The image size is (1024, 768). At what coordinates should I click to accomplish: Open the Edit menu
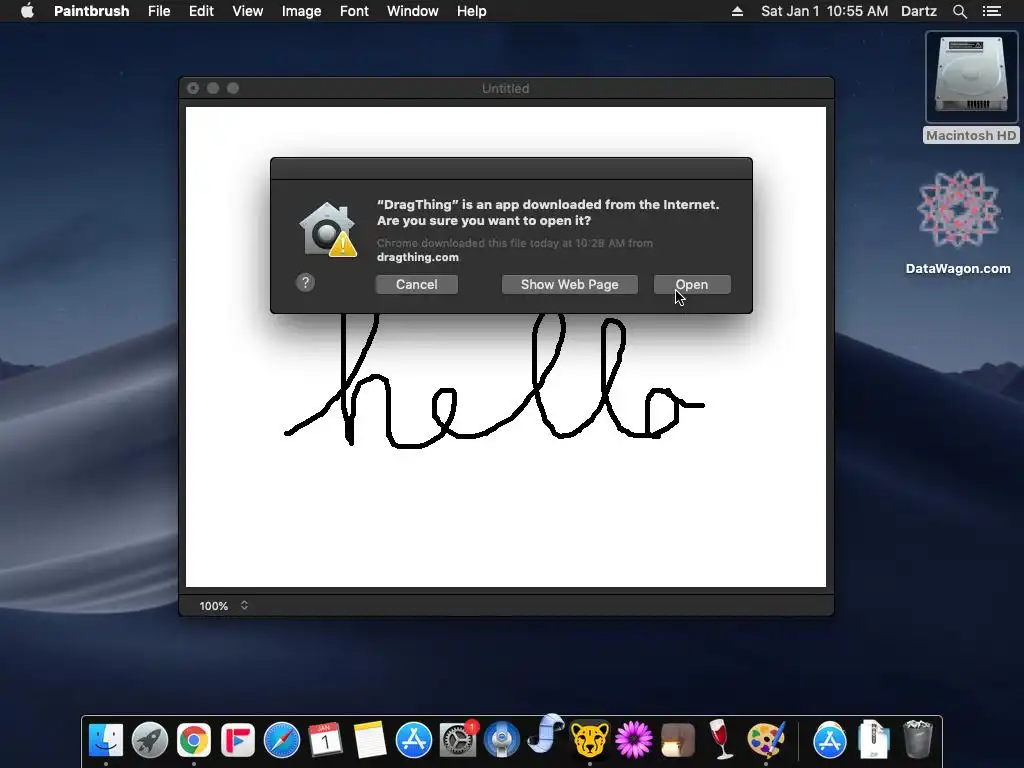[x=201, y=11]
